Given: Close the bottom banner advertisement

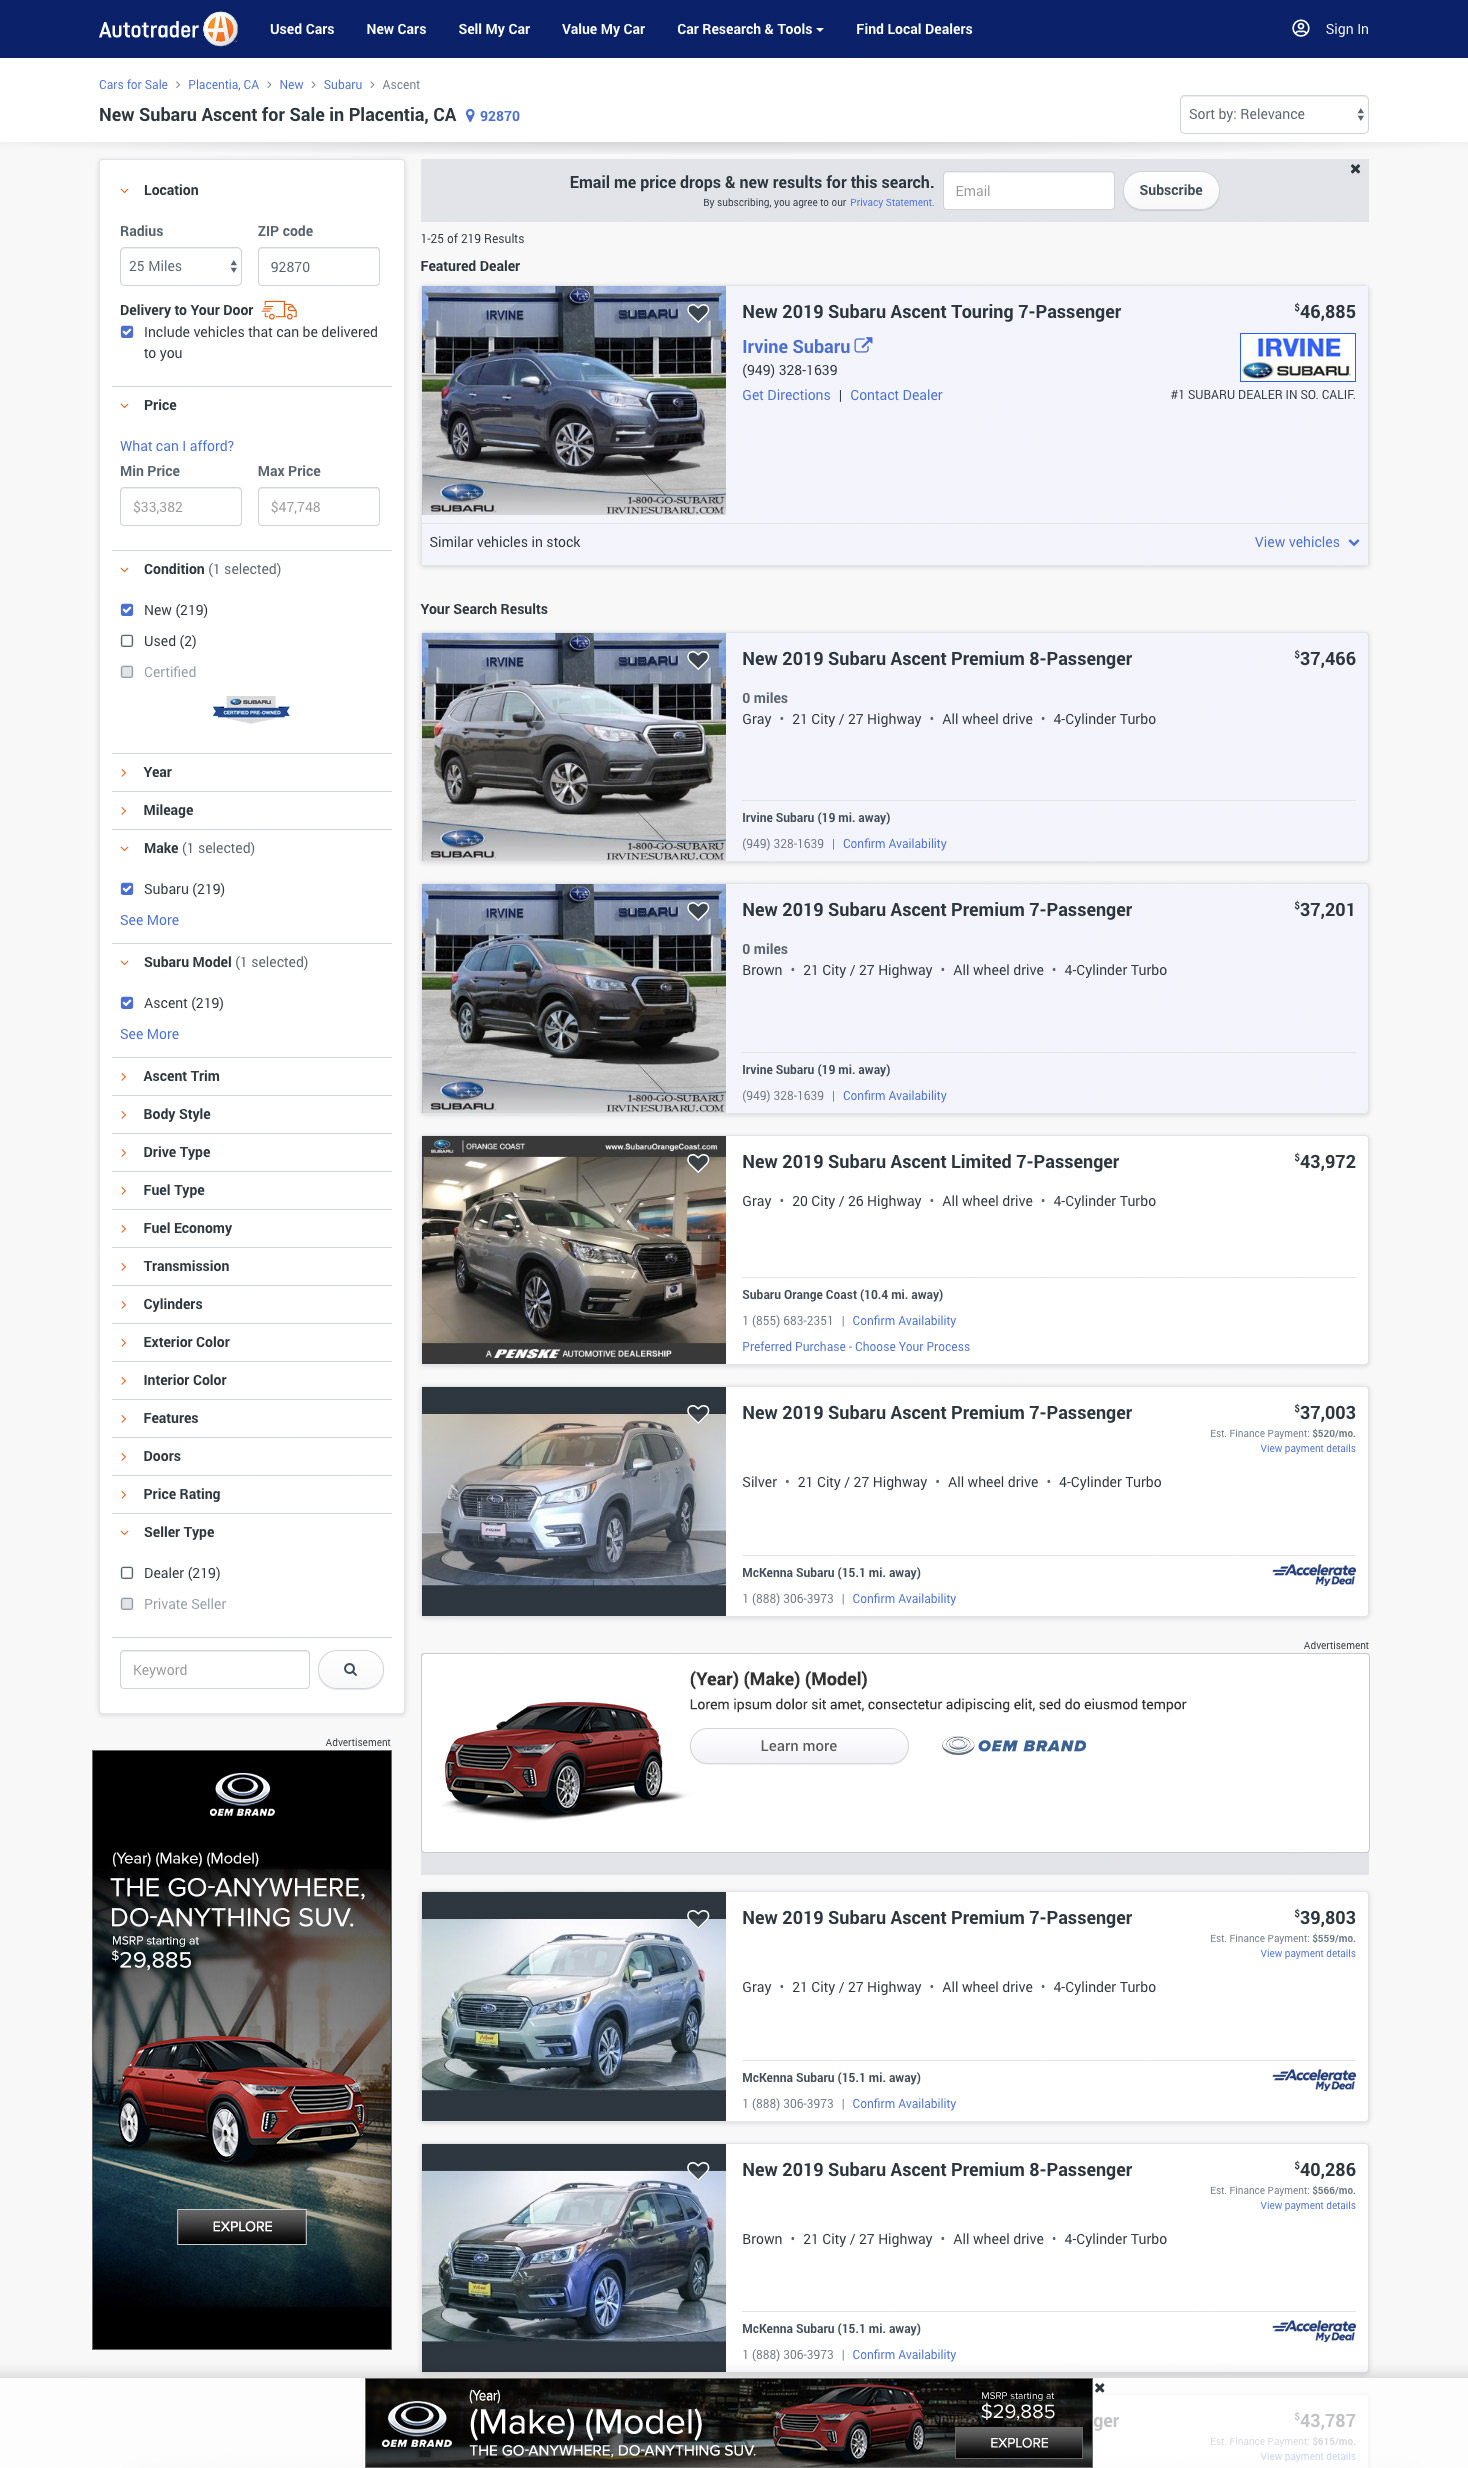Looking at the screenshot, I should tap(1100, 2387).
